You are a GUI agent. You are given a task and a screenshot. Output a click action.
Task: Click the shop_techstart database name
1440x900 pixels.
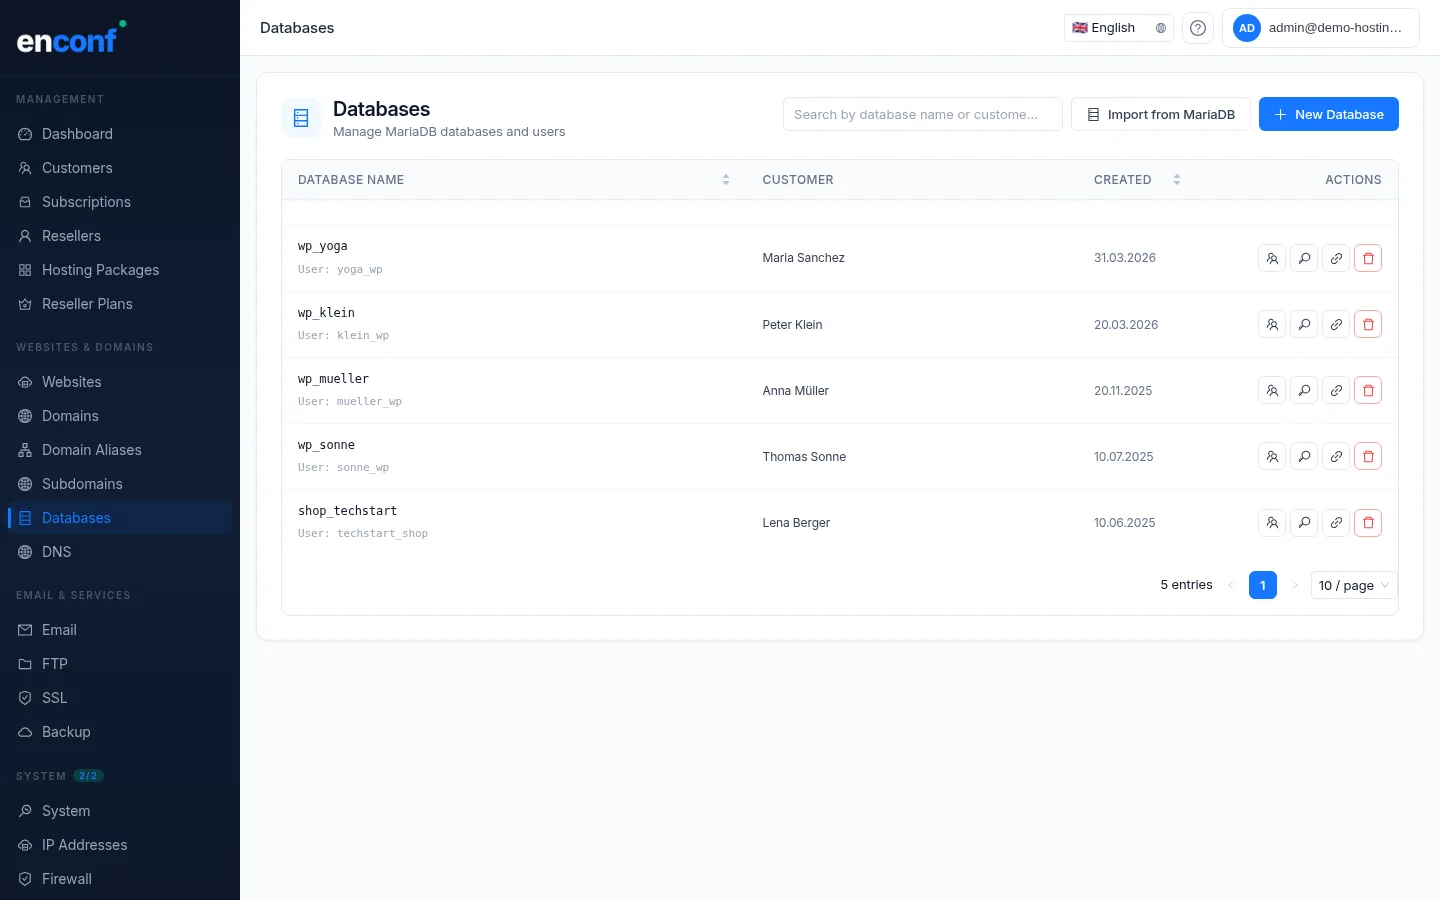pyautogui.click(x=347, y=511)
